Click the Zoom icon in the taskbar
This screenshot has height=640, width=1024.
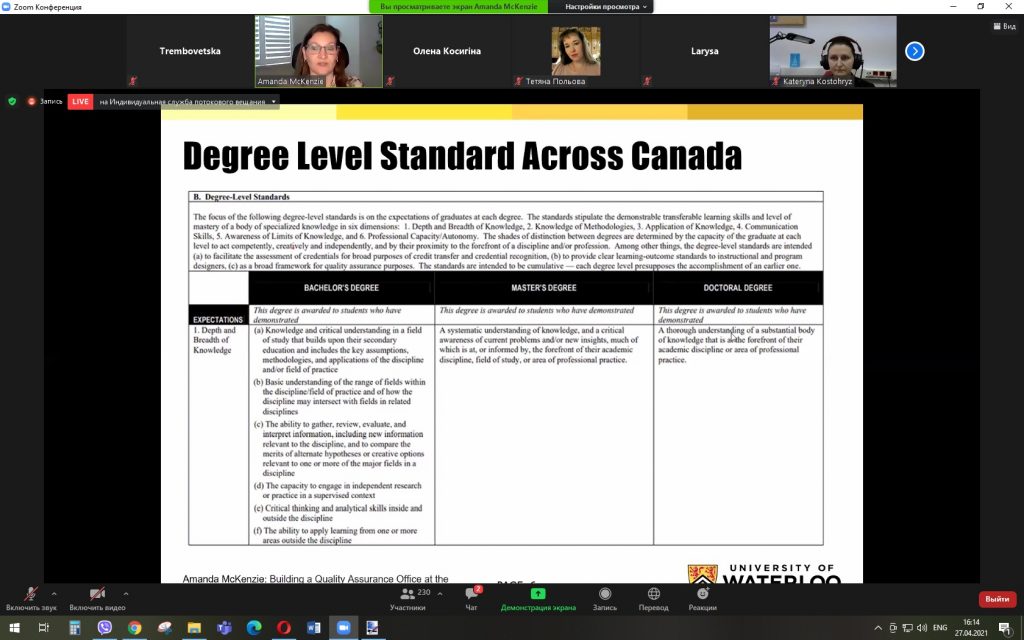tap(344, 628)
